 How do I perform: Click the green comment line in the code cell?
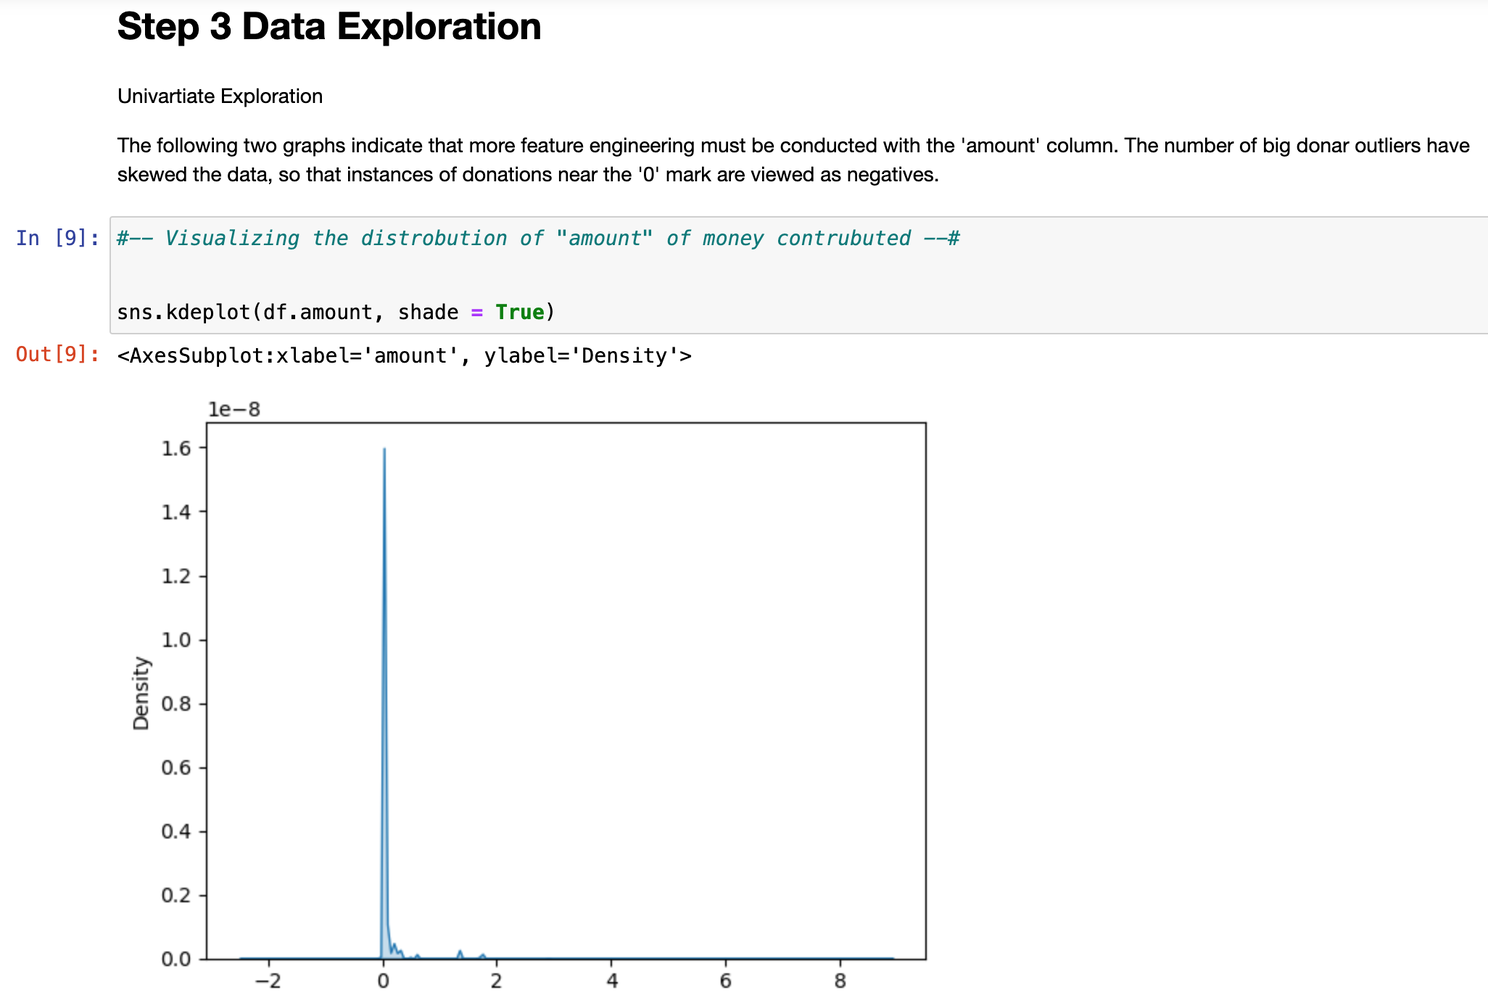538,238
